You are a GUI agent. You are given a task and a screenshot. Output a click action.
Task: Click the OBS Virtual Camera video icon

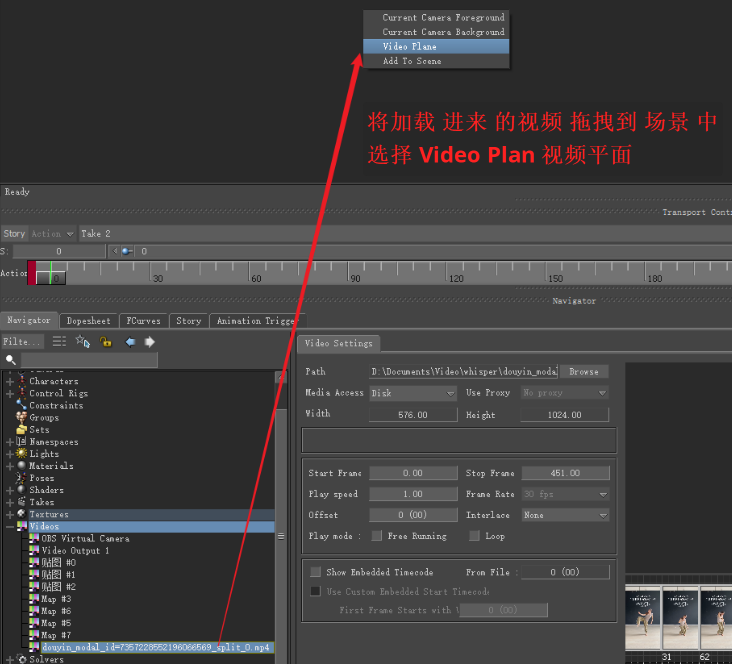click(33, 539)
